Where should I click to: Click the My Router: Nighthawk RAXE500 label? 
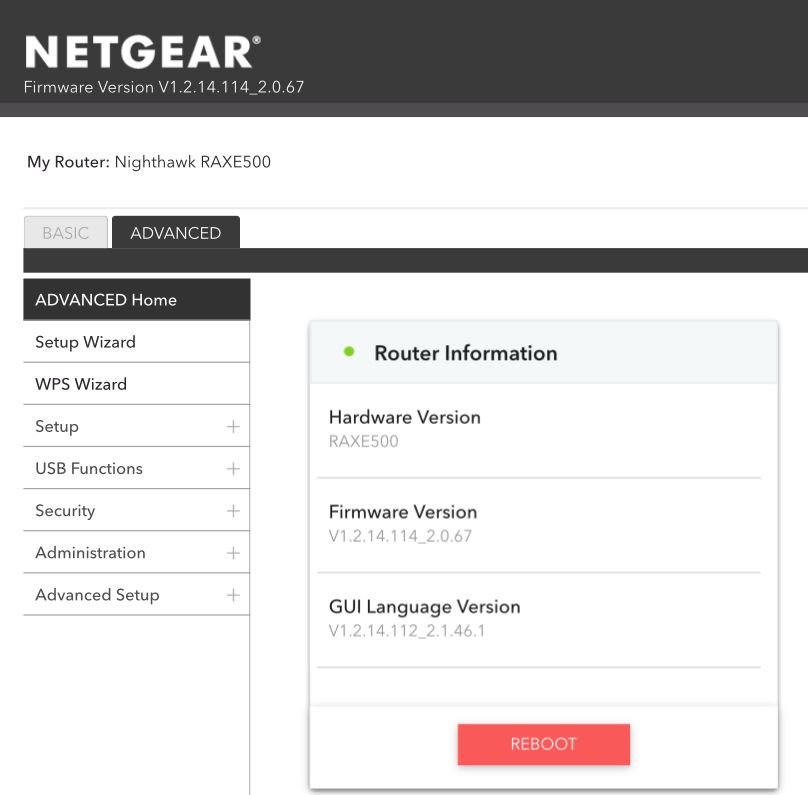click(x=149, y=162)
